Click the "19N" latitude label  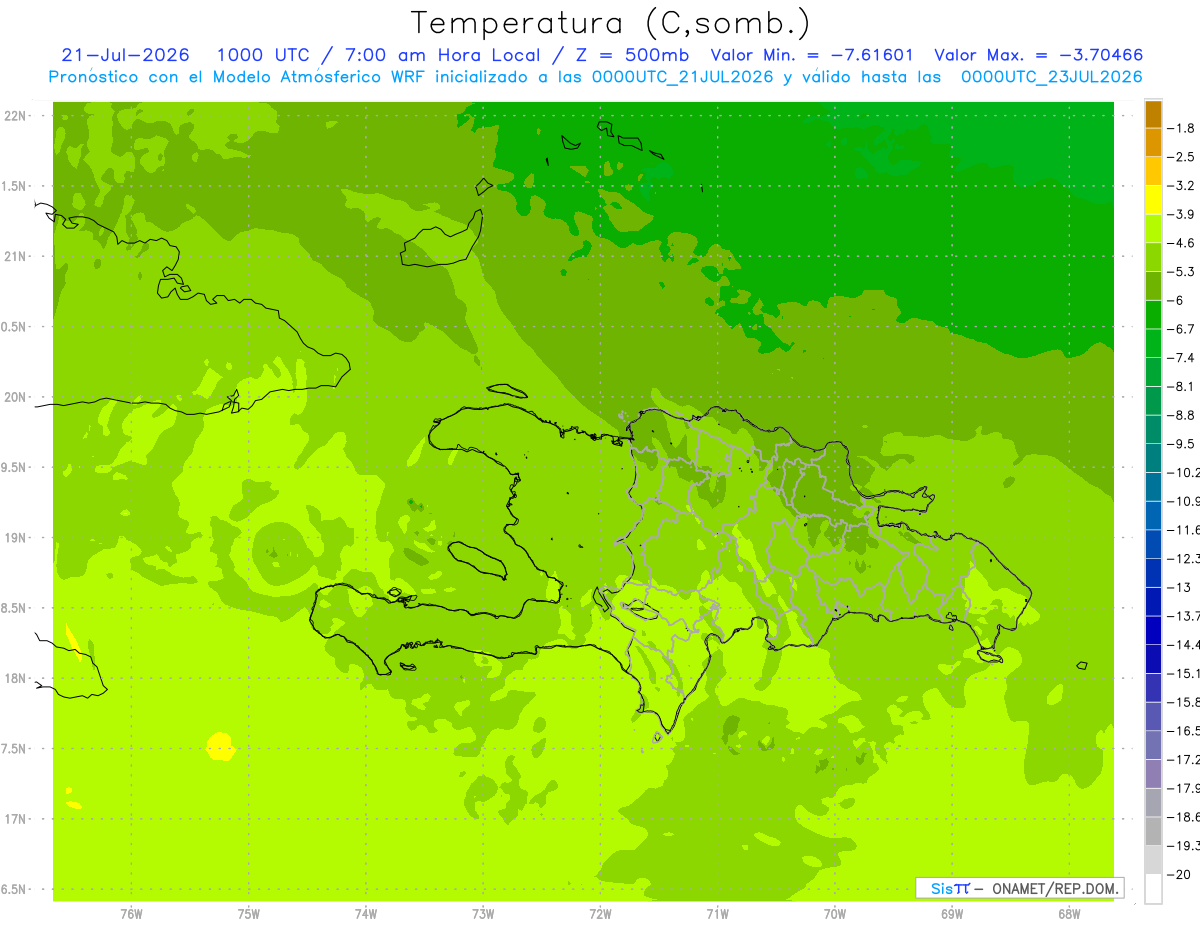point(16,538)
